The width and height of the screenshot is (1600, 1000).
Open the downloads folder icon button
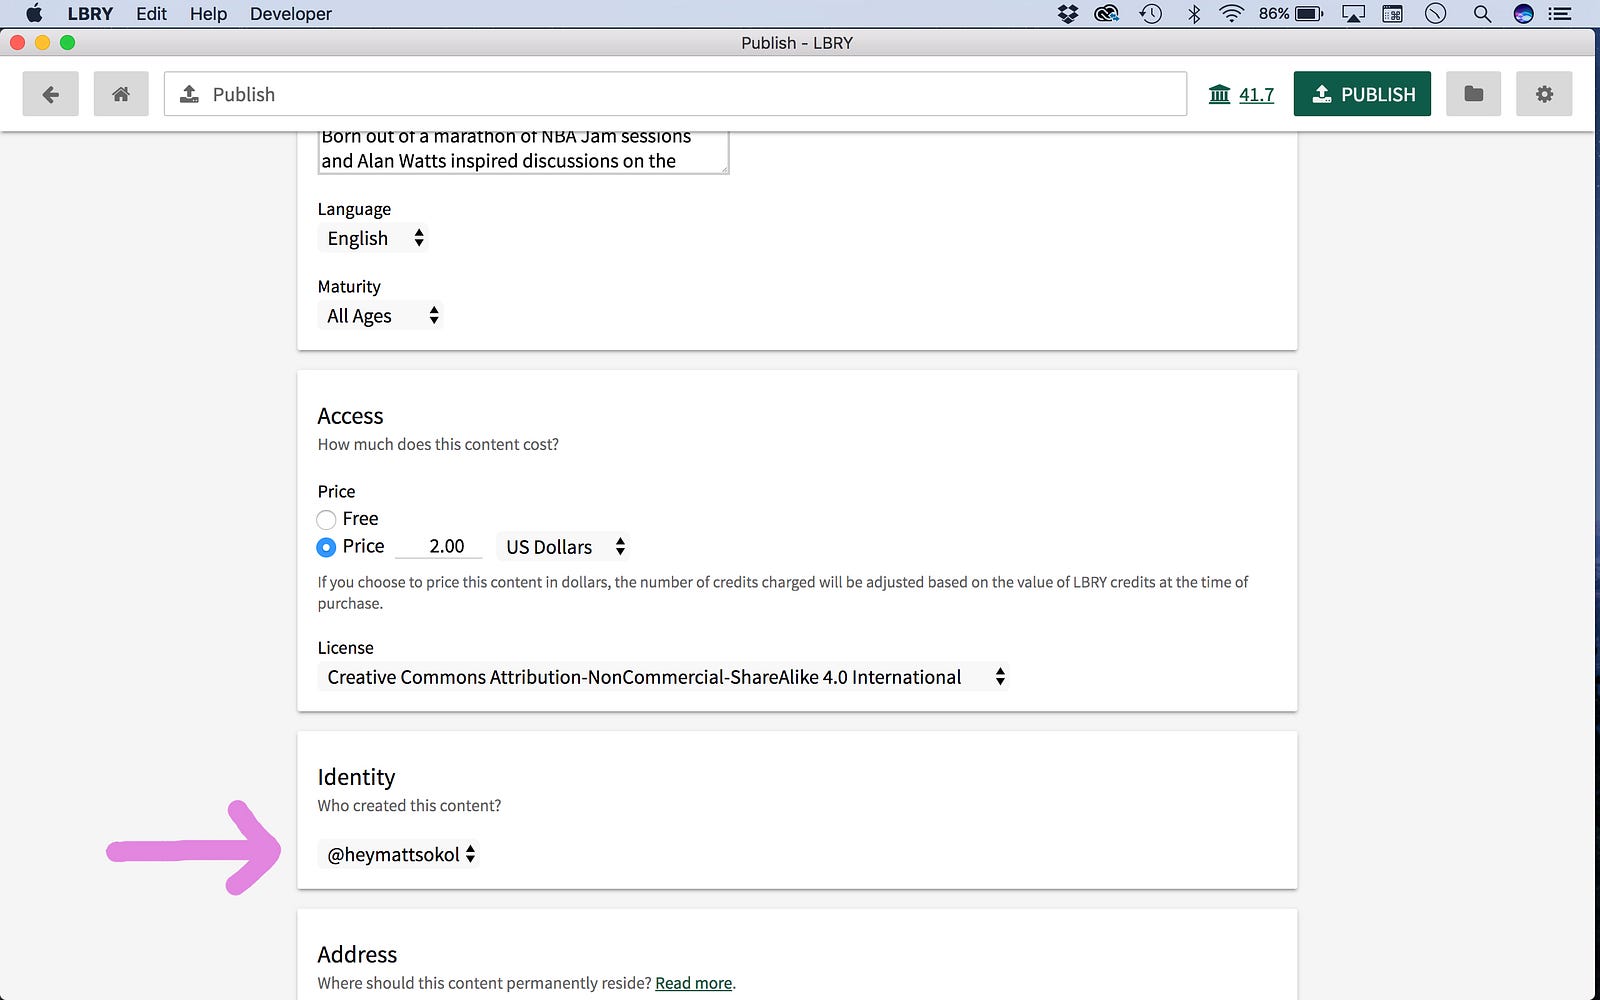(x=1473, y=94)
